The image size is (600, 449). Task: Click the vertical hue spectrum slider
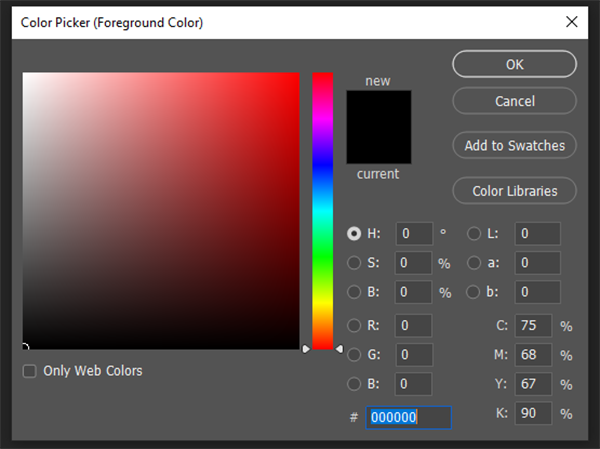pyautogui.click(x=323, y=211)
